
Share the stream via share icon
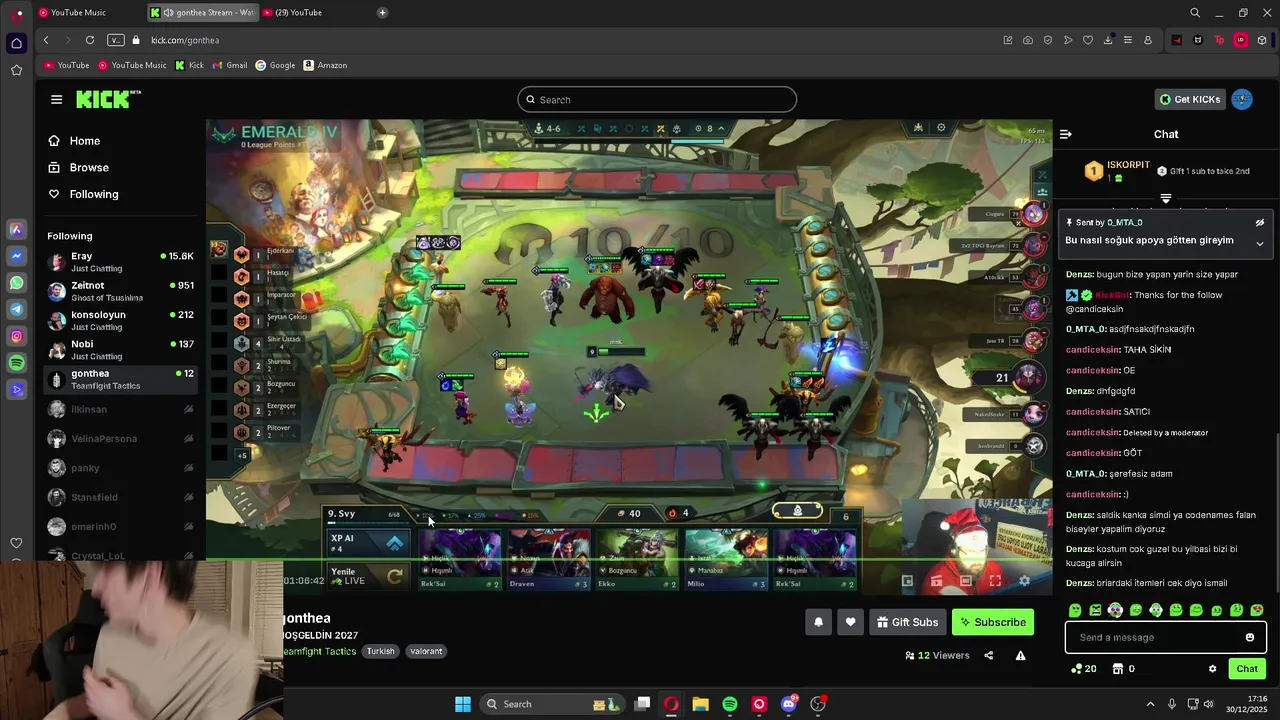click(x=988, y=655)
